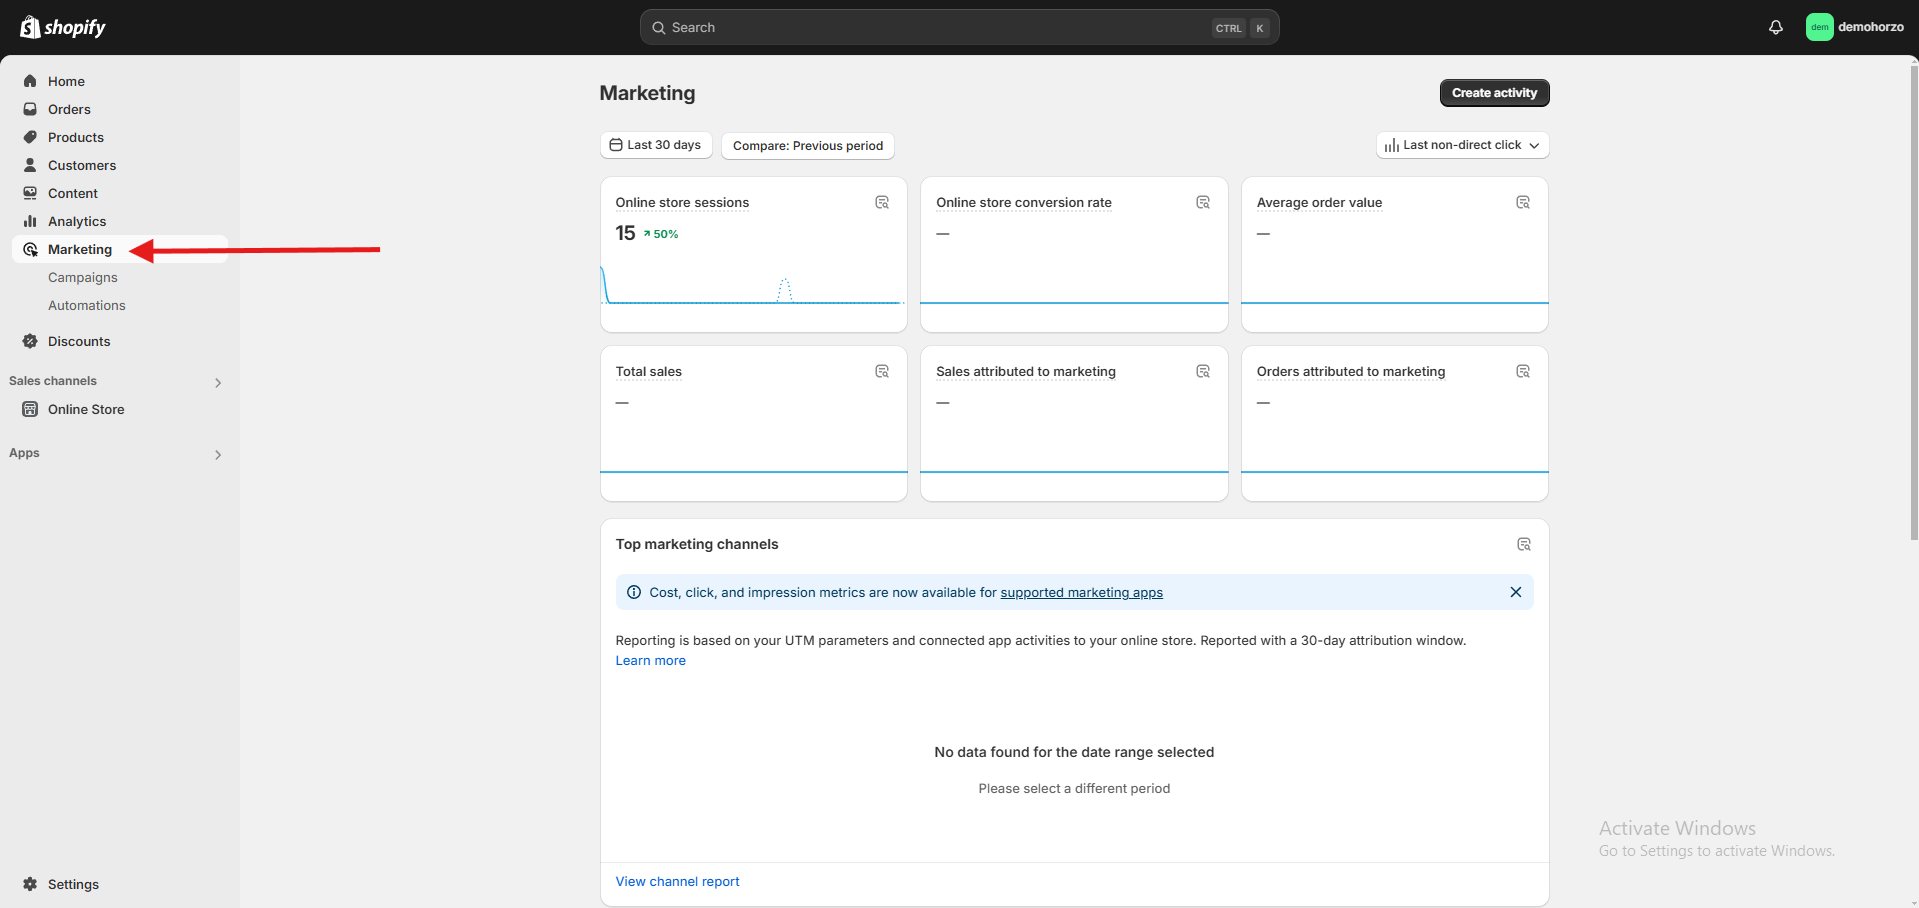Open the Shopify logo home link
Viewport: 1919px width, 908px height.
63,28
